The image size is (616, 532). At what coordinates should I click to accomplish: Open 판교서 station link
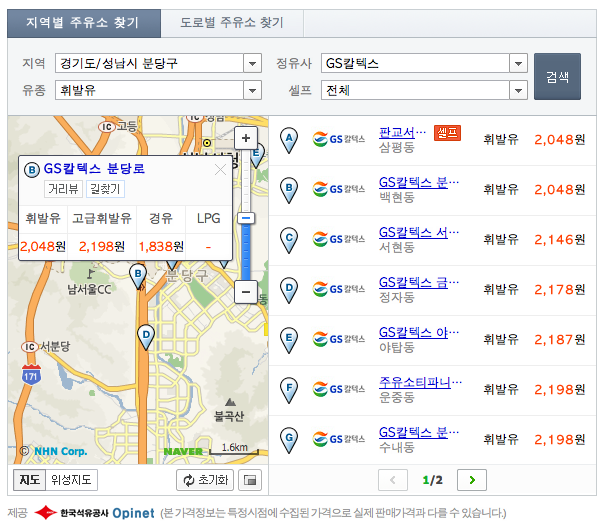coord(402,133)
